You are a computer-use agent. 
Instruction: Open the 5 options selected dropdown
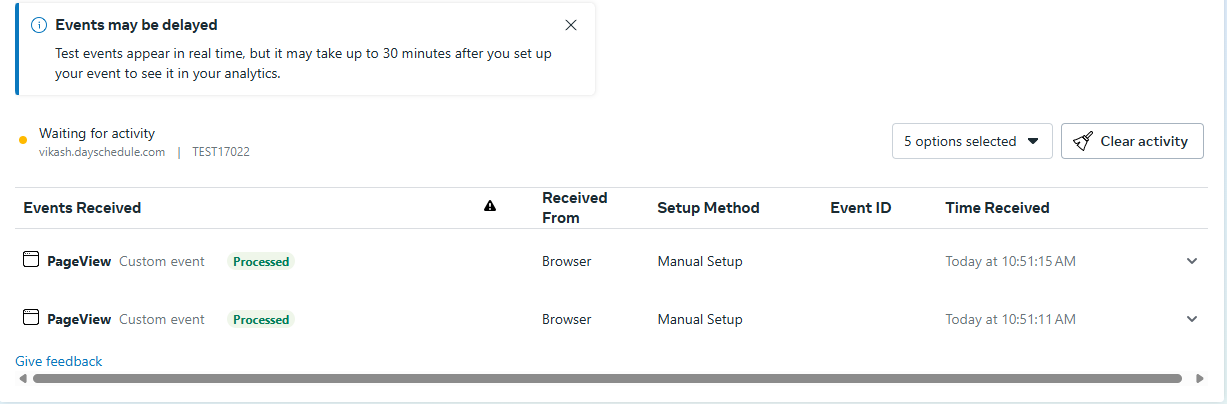pyautogui.click(x=972, y=141)
